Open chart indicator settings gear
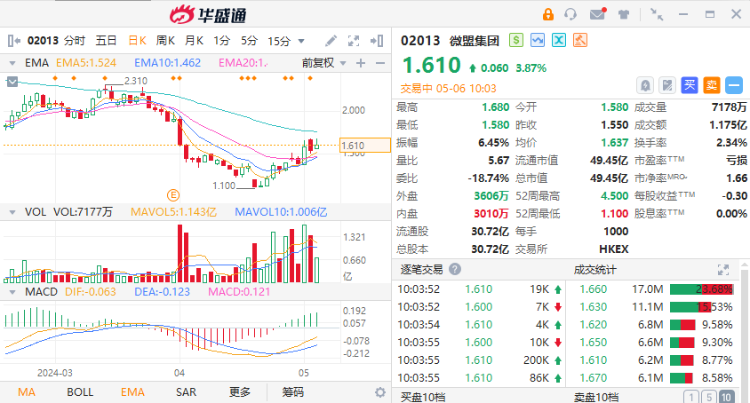 [380, 392]
